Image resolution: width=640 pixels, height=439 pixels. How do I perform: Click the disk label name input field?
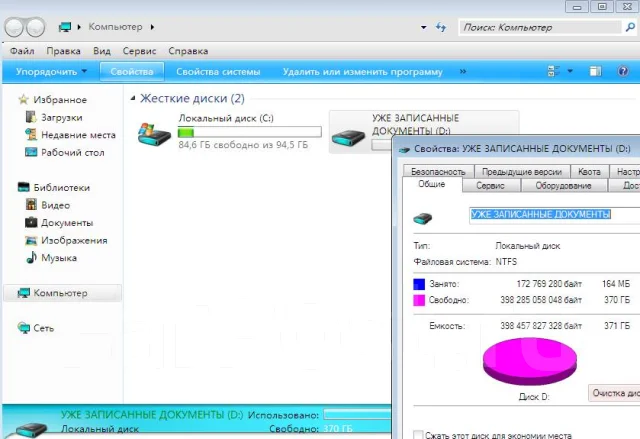[x=554, y=215]
